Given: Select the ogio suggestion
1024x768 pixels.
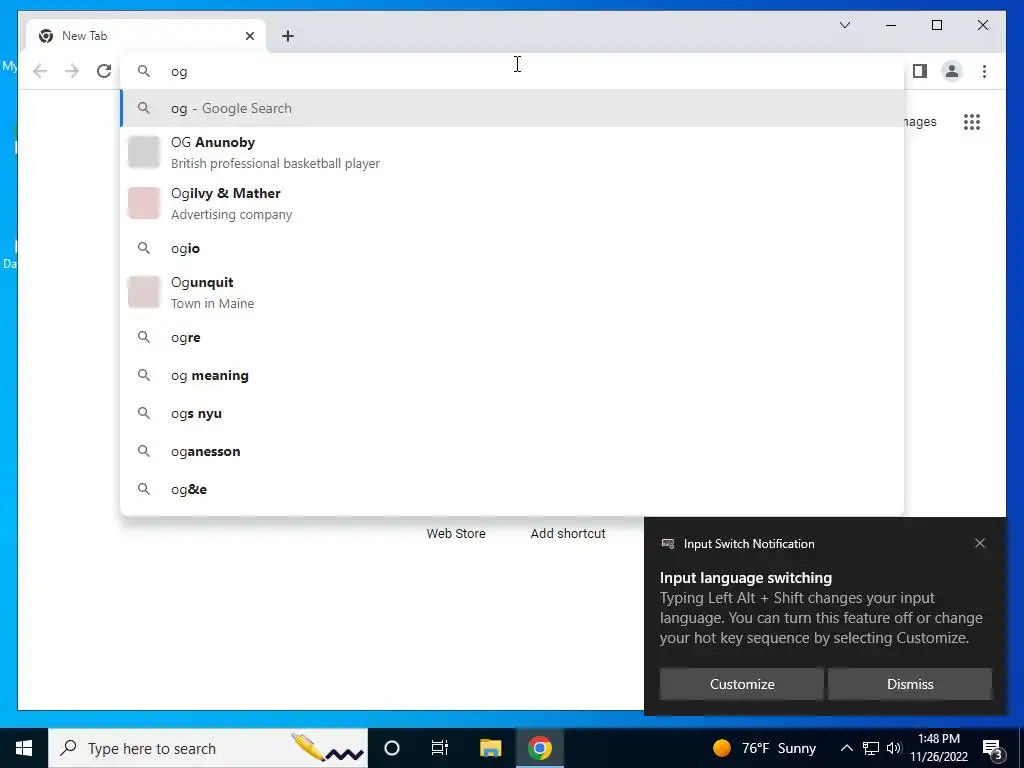Looking at the screenshot, I should point(512,248).
